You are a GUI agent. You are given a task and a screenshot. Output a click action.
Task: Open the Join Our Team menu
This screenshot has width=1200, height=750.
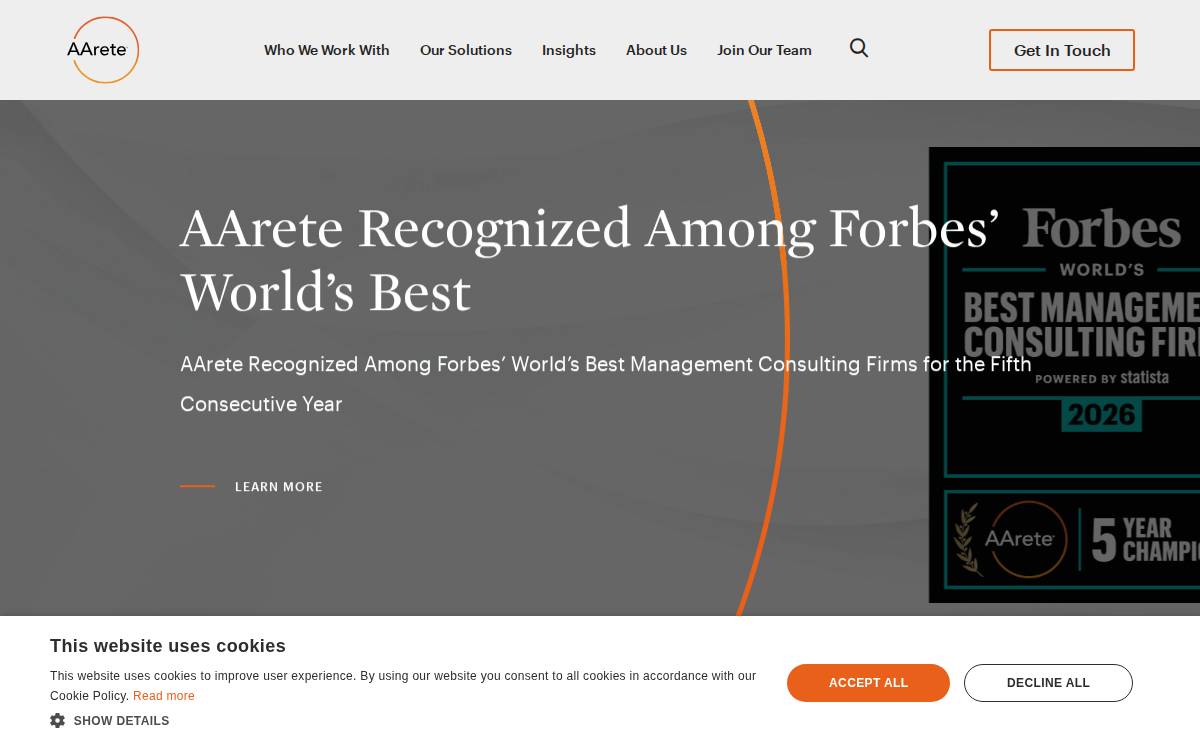tap(764, 50)
